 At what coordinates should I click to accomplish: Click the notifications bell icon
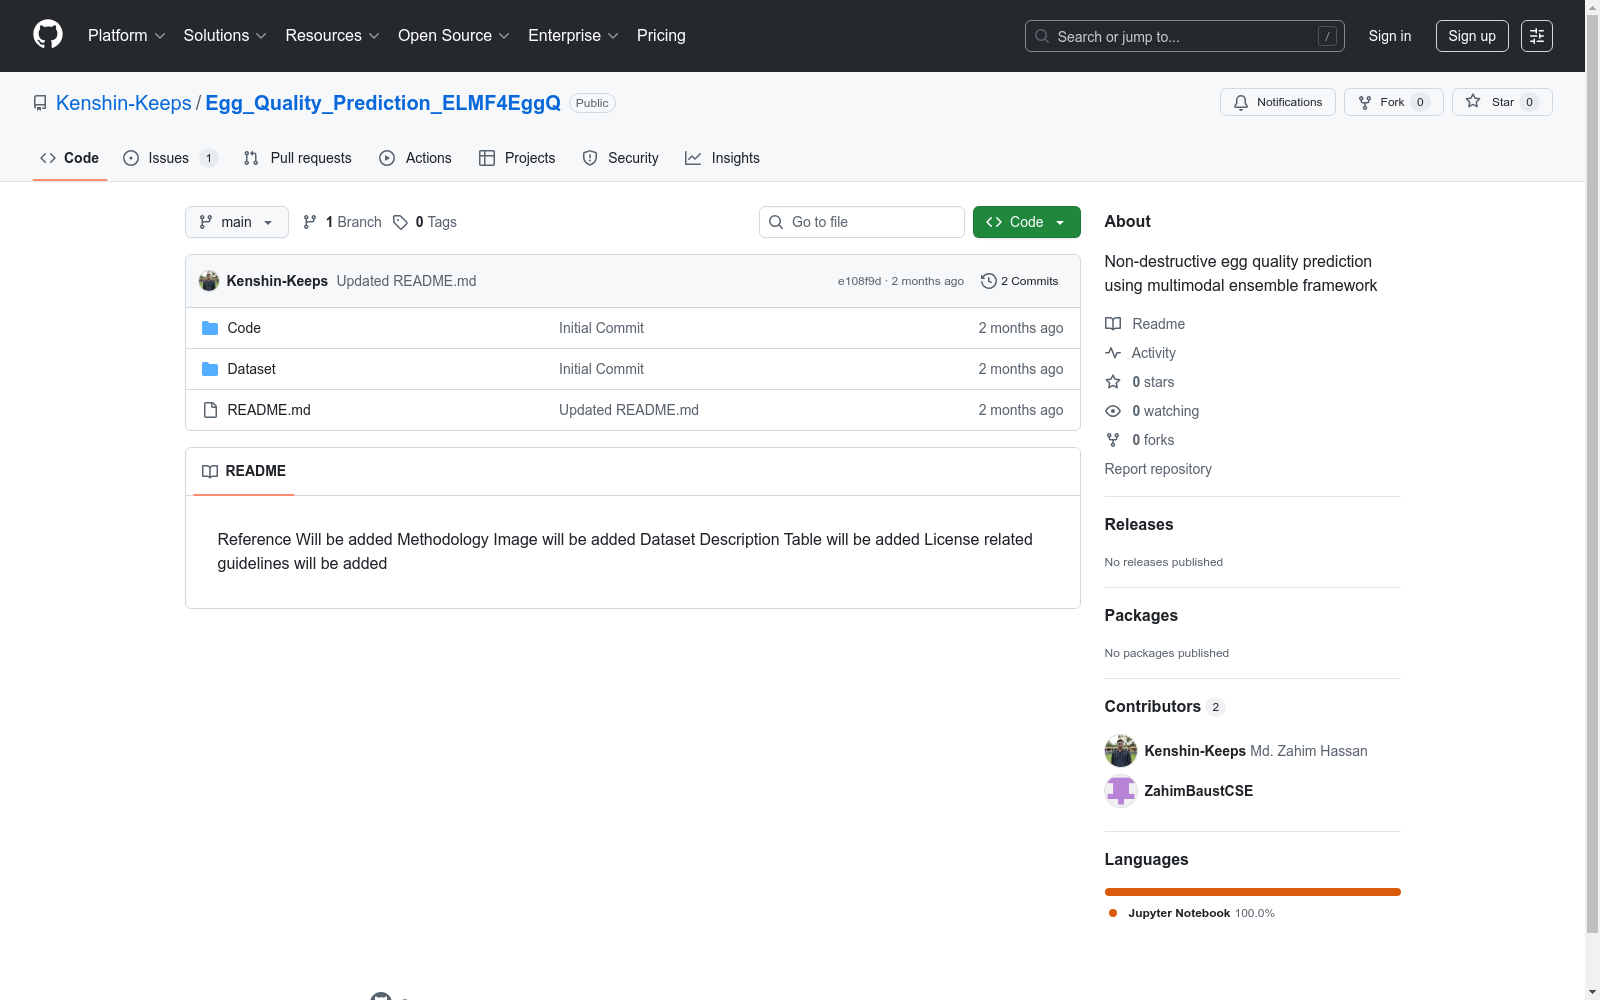coord(1241,102)
